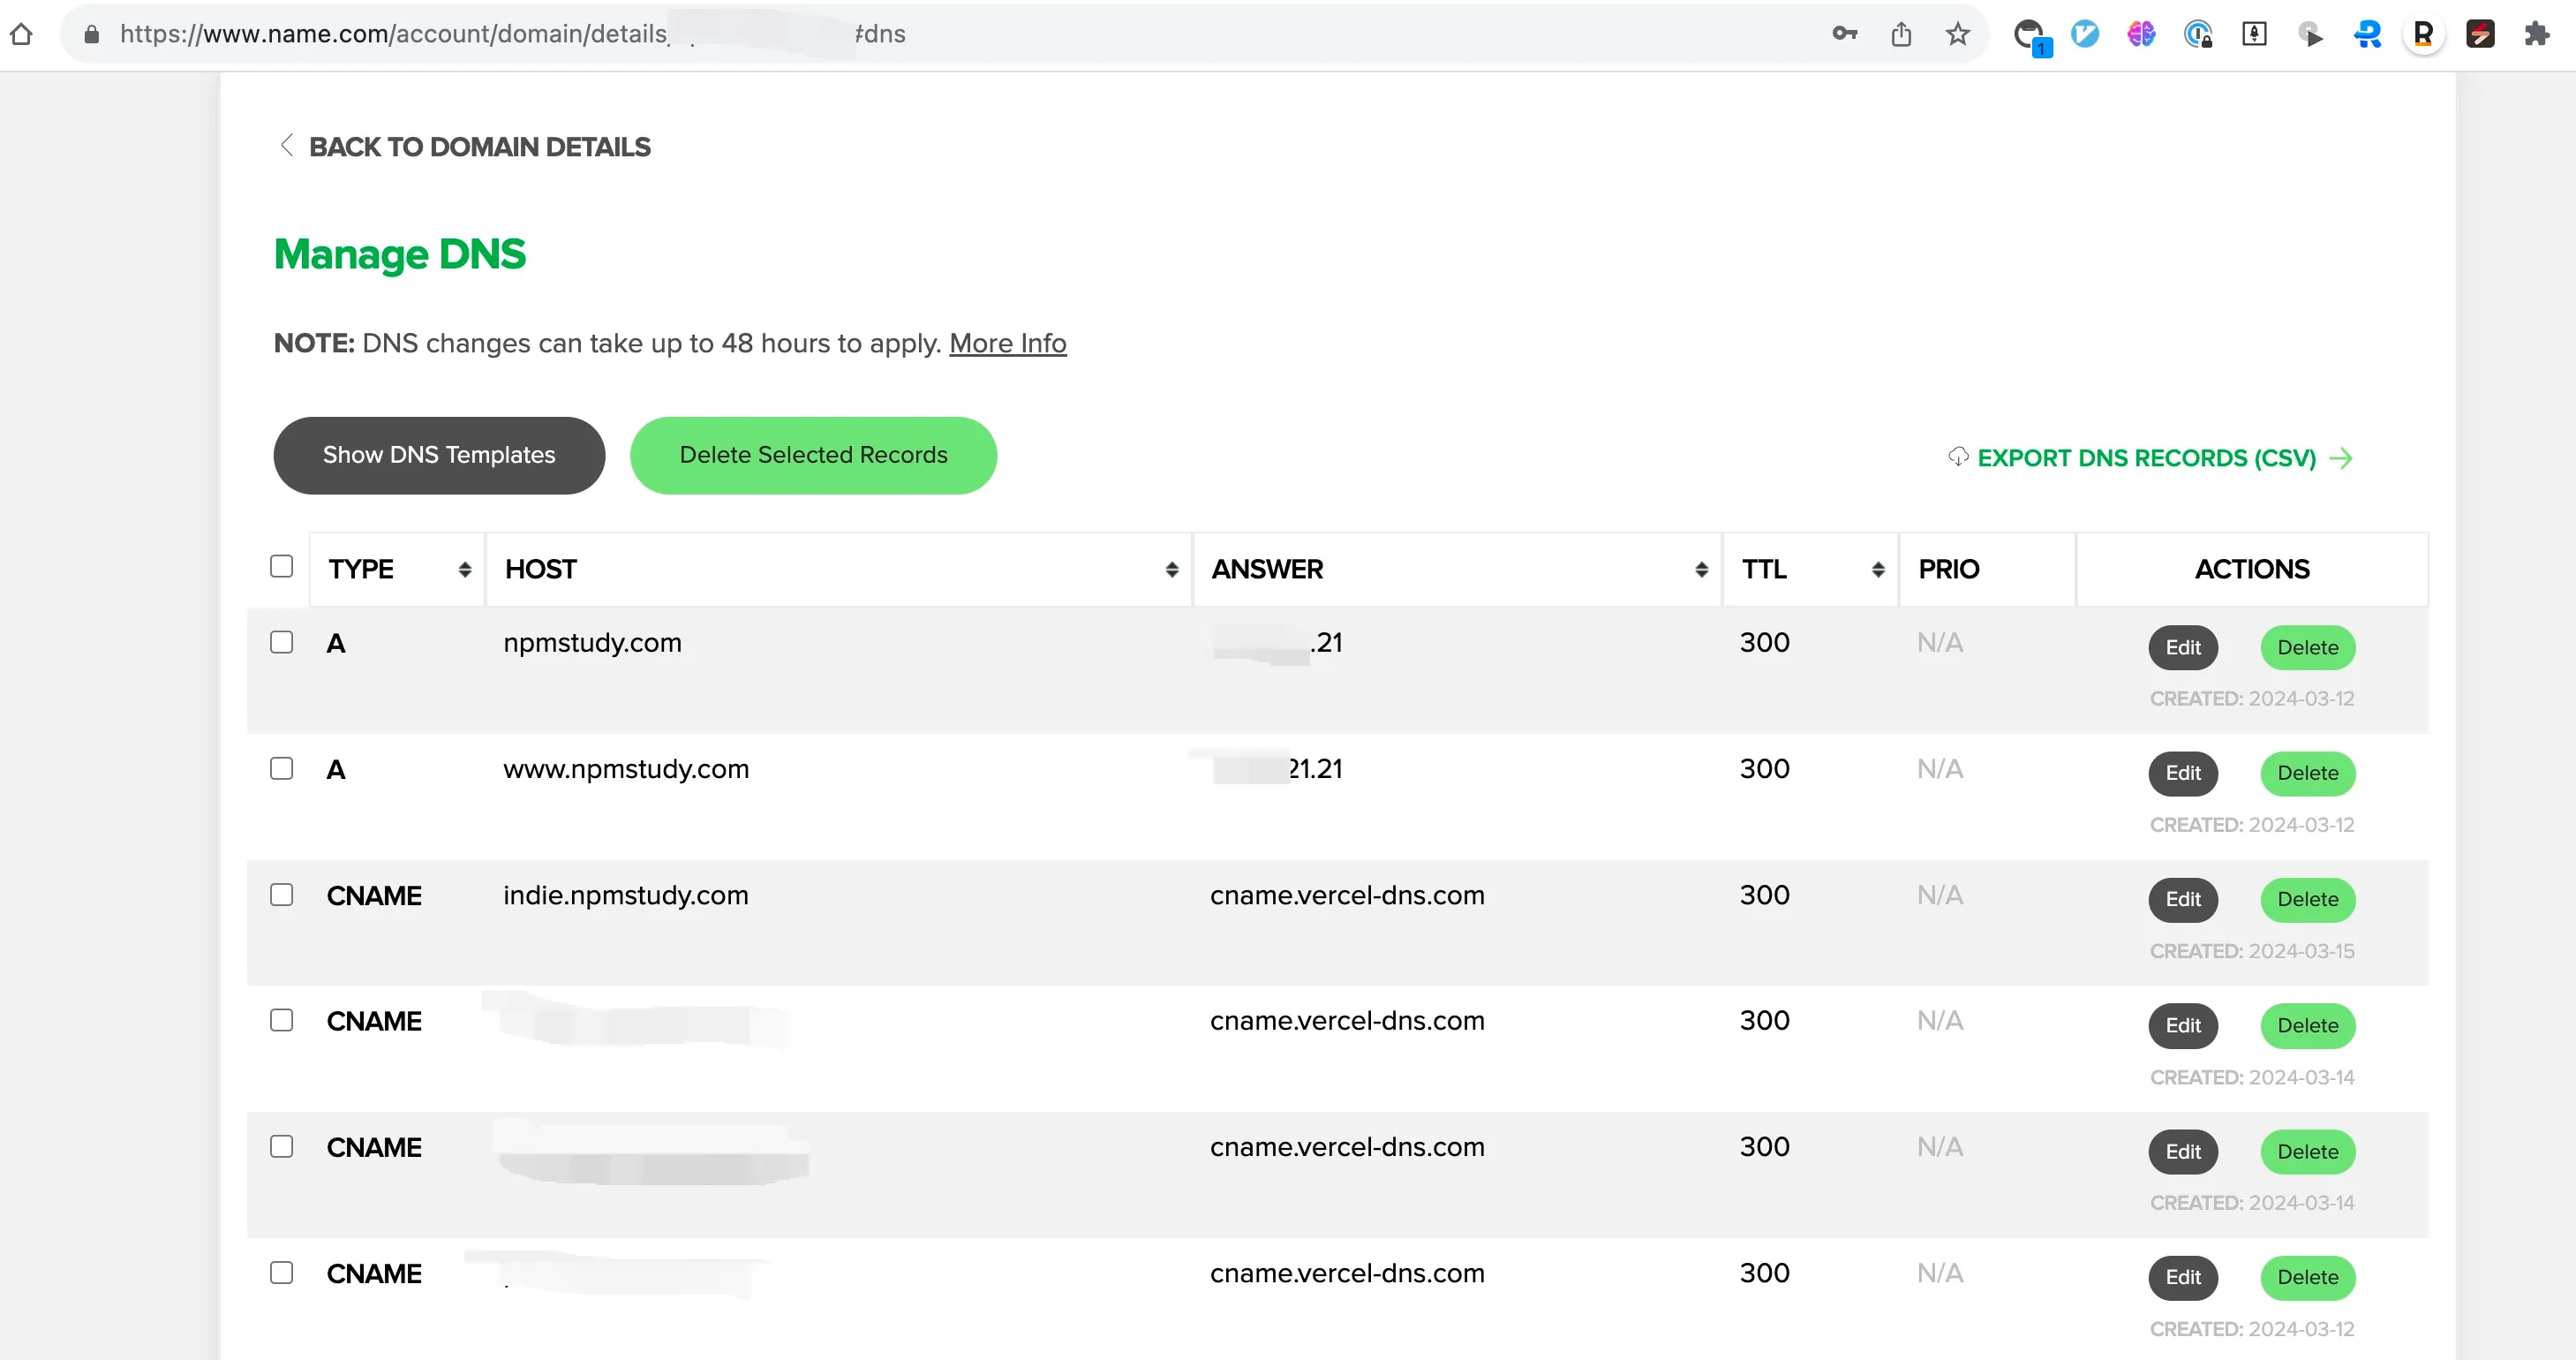Sort records by TTL column arrows
Image resolution: width=2576 pixels, height=1360 pixels.
[x=1877, y=569]
